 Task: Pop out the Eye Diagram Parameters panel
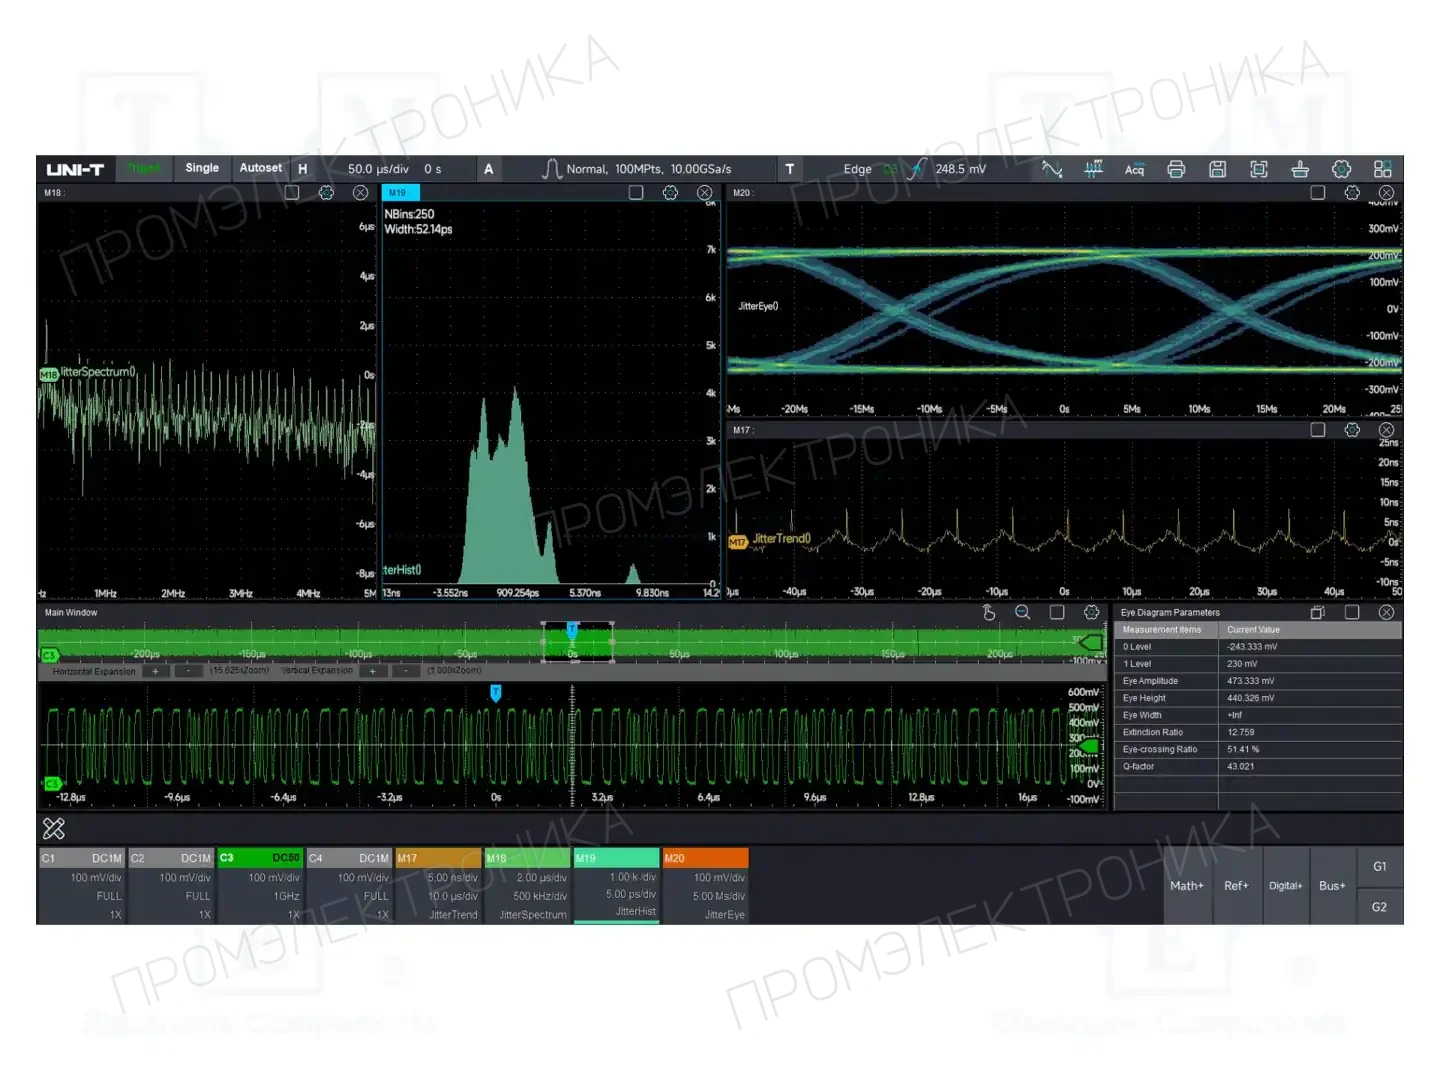(1318, 612)
